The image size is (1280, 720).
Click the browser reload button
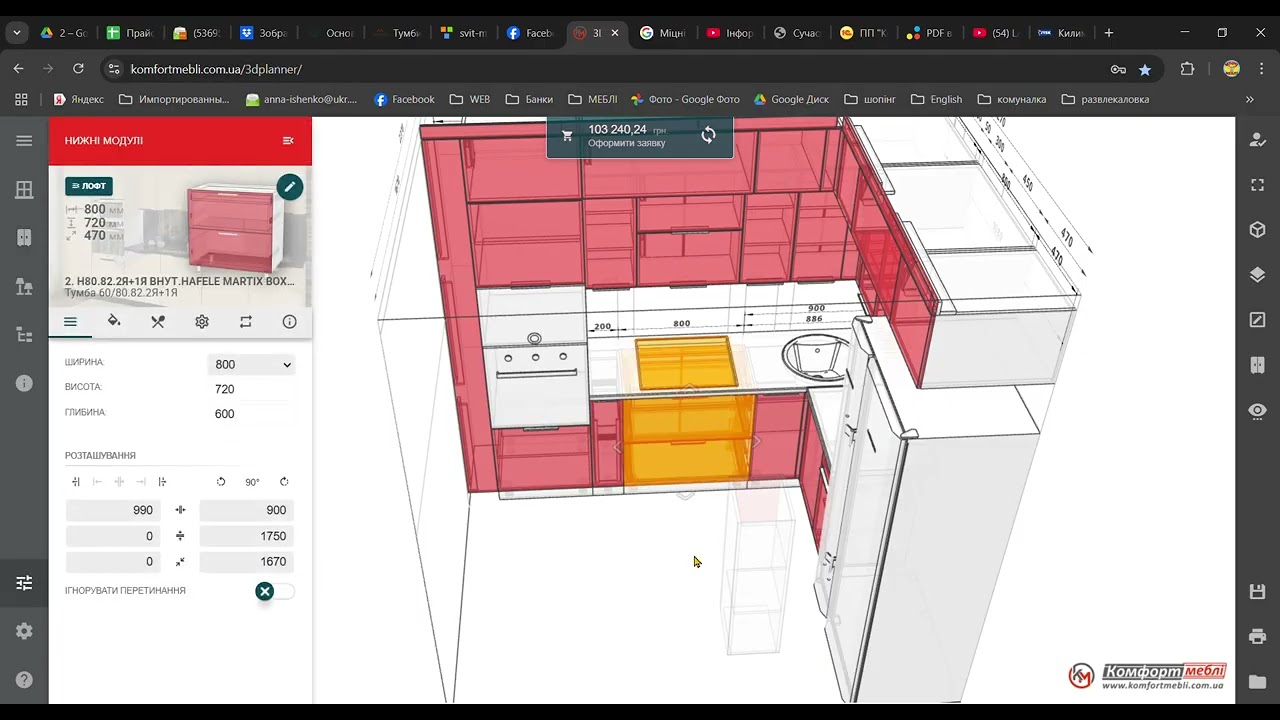(x=78, y=69)
